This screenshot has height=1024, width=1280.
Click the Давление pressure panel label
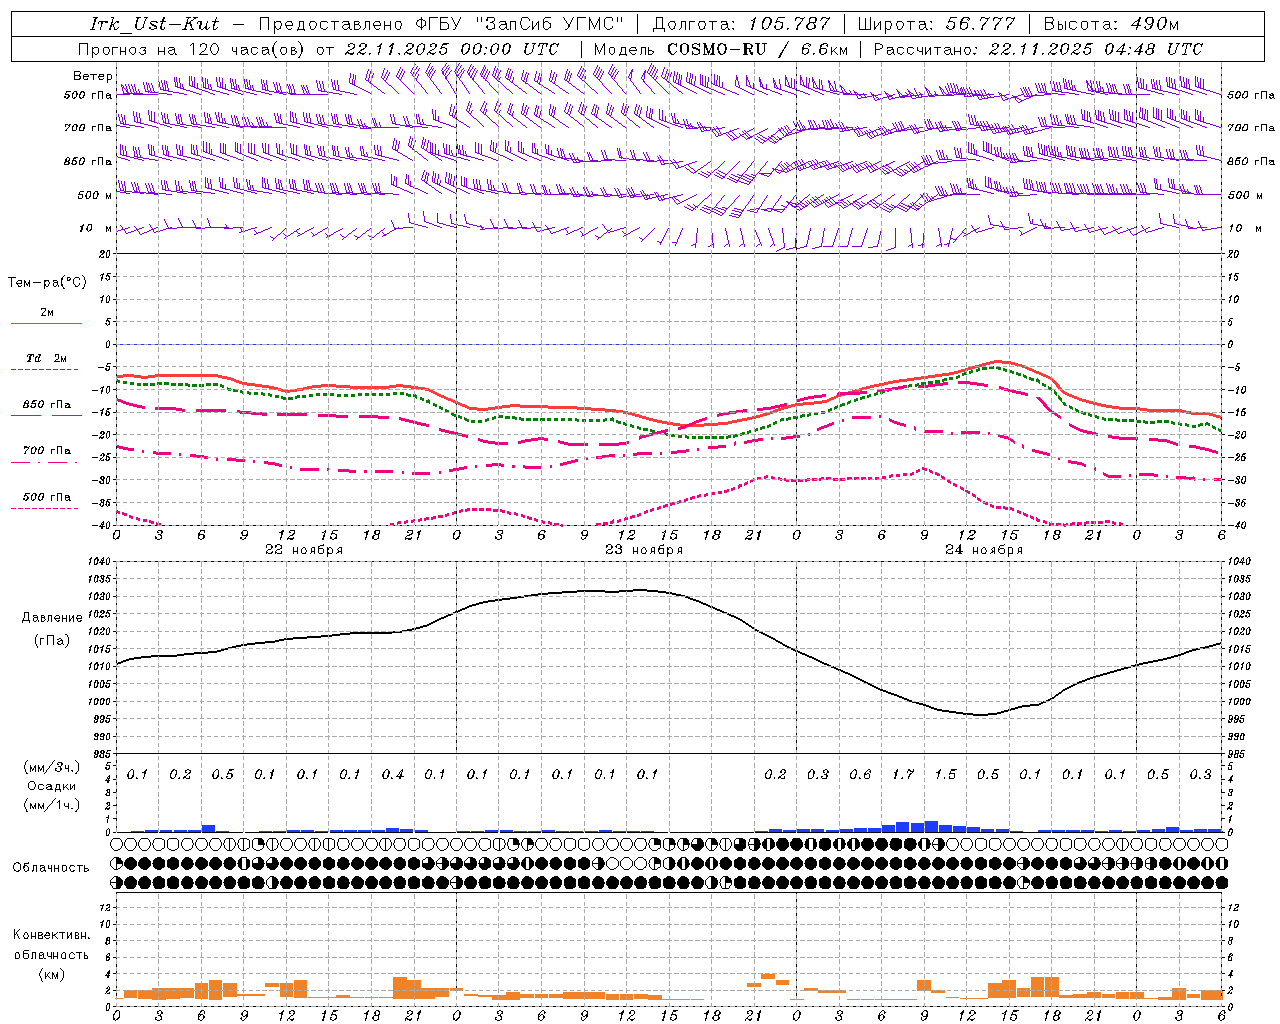coord(52,618)
